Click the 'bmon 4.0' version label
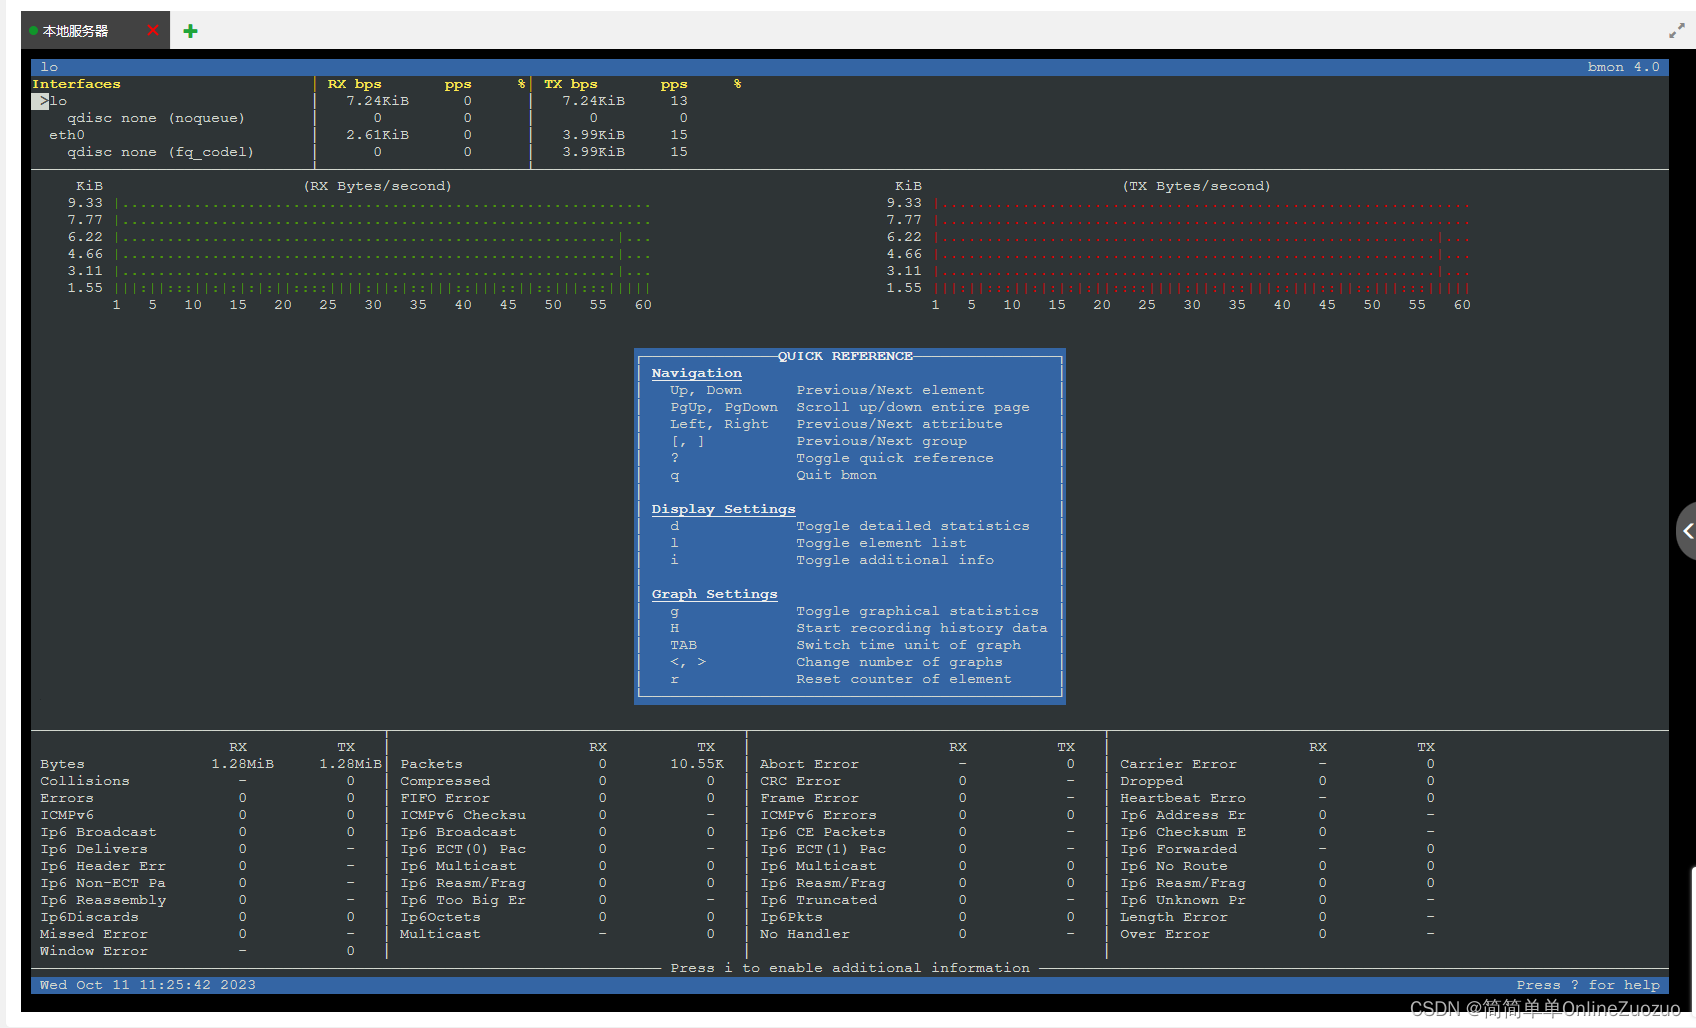 point(1623,67)
